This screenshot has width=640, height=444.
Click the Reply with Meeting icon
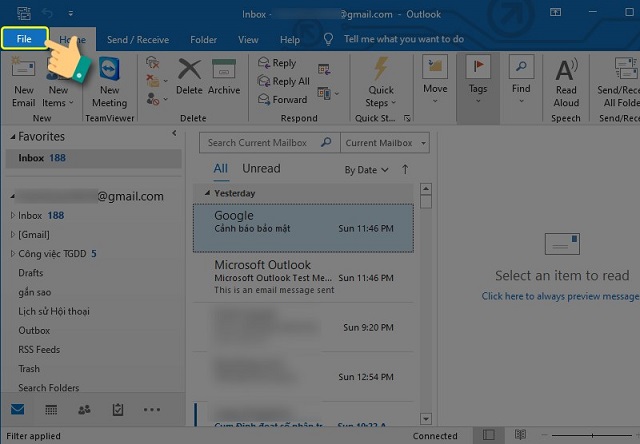[x=324, y=69]
